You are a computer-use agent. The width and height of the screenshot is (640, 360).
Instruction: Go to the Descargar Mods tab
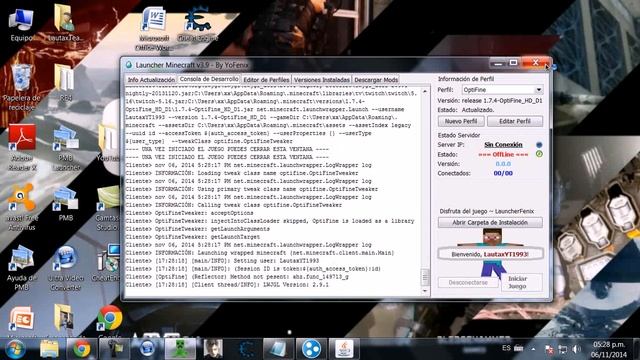tap(376, 80)
